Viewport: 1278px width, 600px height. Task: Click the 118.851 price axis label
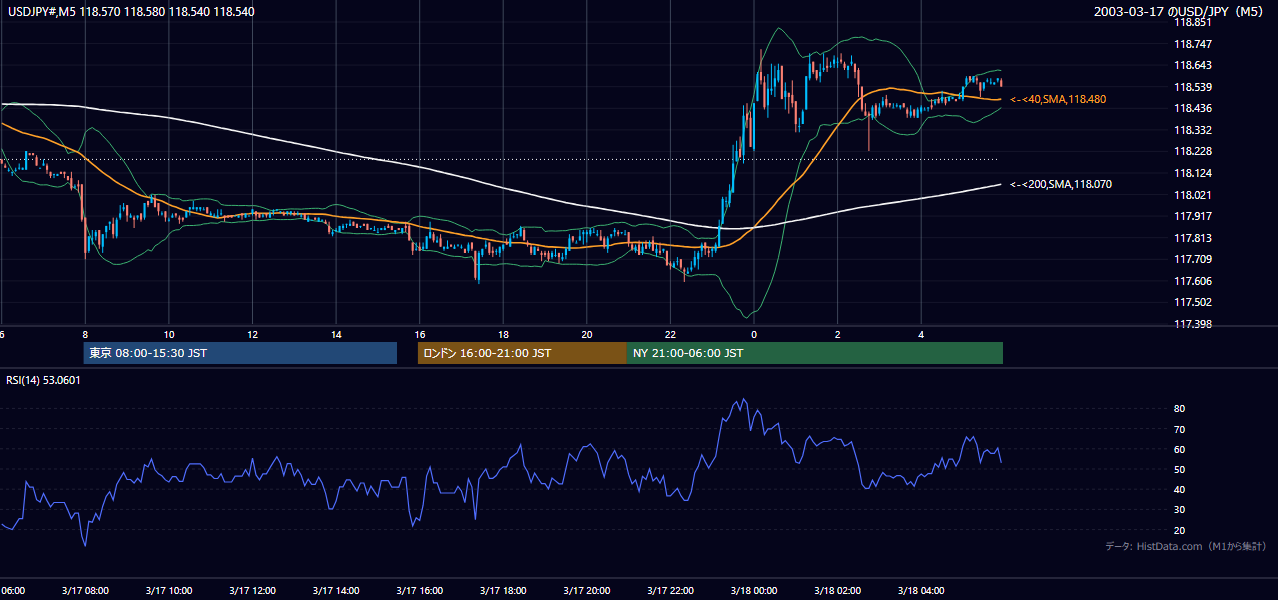(x=1194, y=22)
